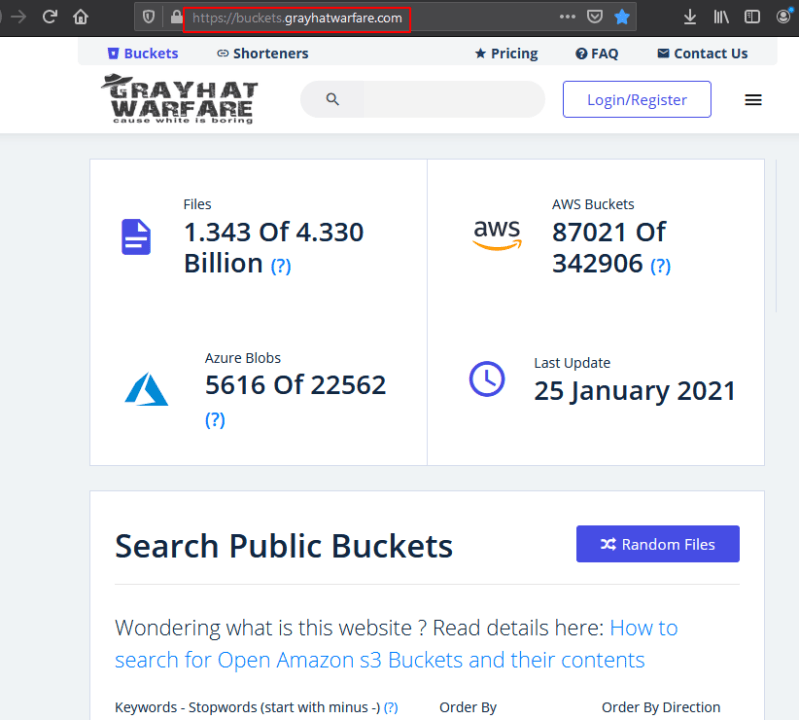This screenshot has width=799, height=720.
Task: Save page to Pocket icon
Action: coord(595,17)
